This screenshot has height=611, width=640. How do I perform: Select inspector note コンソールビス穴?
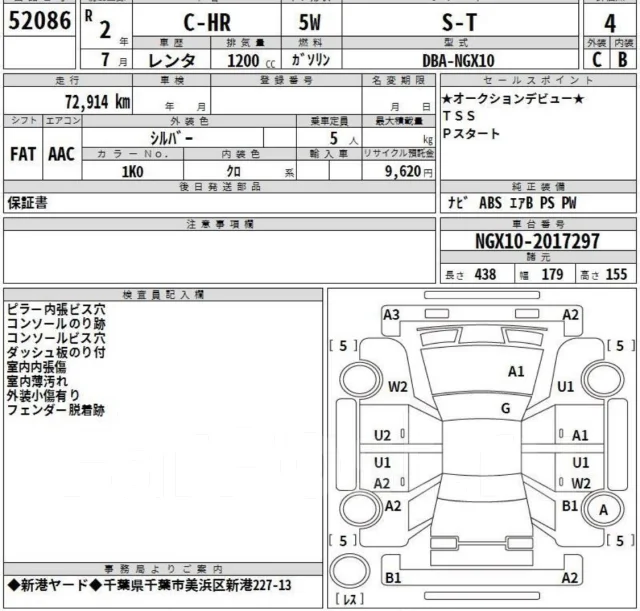click(56, 338)
